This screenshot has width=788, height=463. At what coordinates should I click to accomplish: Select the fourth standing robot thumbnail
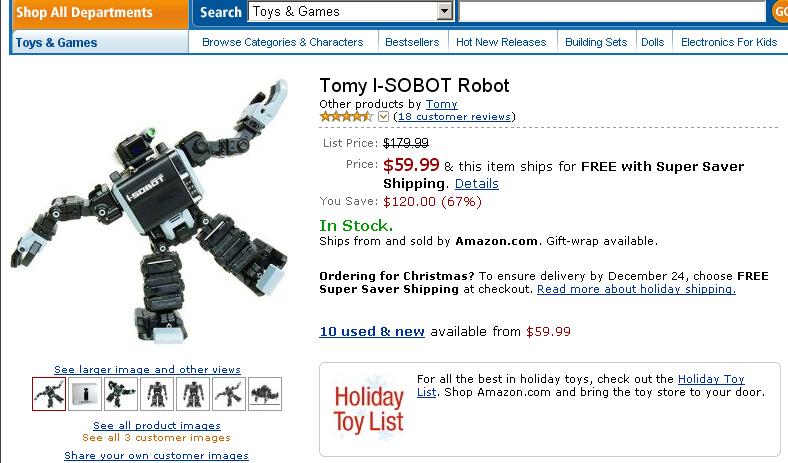(157, 393)
